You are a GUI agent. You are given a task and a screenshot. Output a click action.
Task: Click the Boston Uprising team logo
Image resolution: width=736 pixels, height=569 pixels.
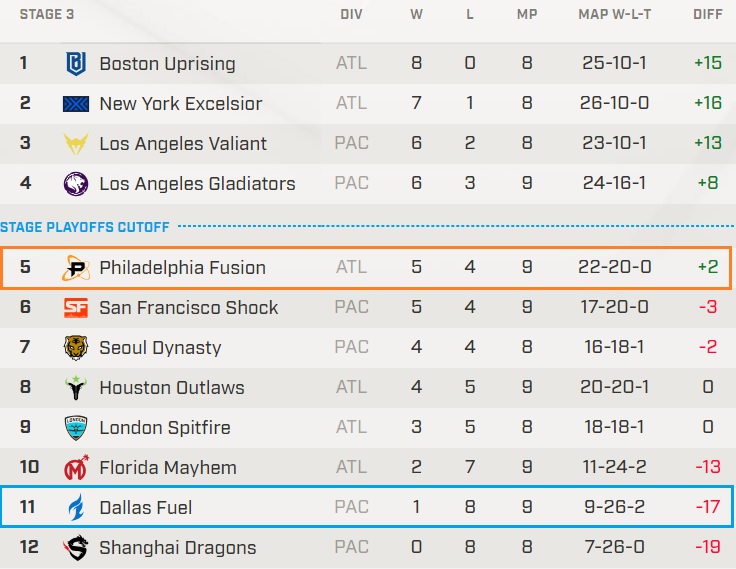(x=76, y=63)
